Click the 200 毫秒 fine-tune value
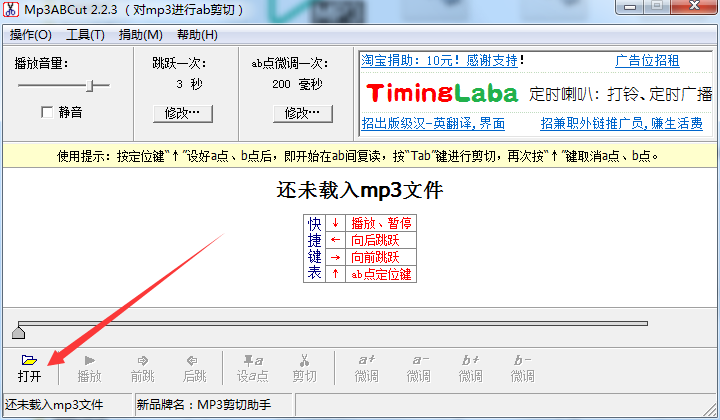 298,84
